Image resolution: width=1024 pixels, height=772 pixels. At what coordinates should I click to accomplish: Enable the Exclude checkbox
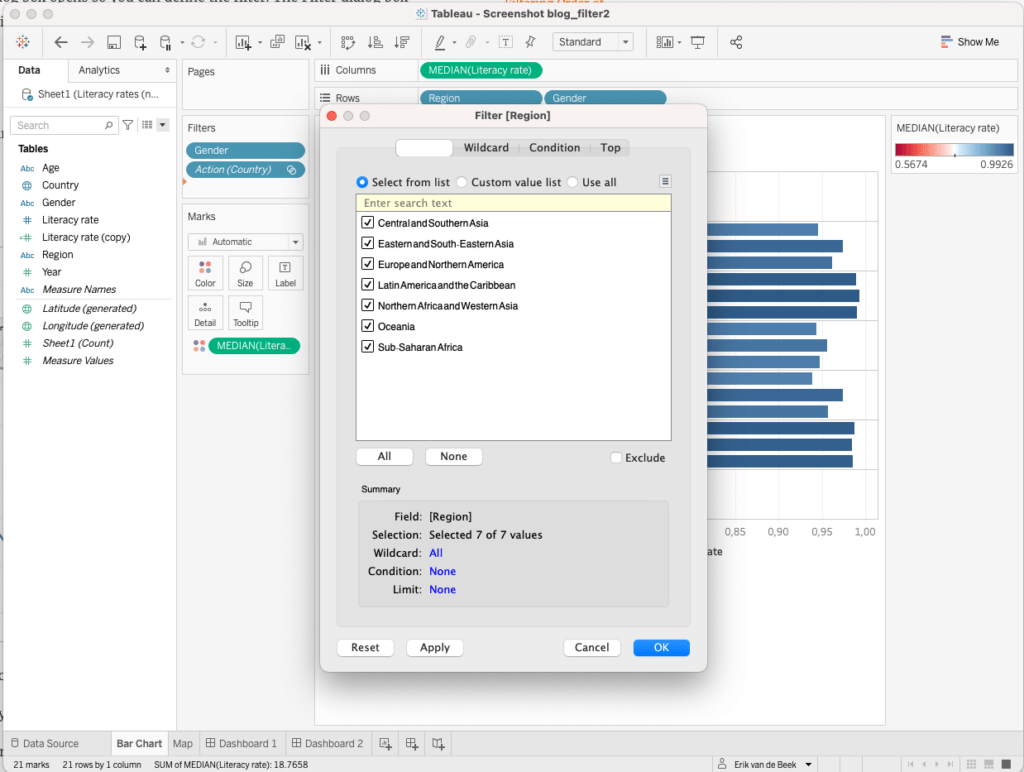coord(616,458)
